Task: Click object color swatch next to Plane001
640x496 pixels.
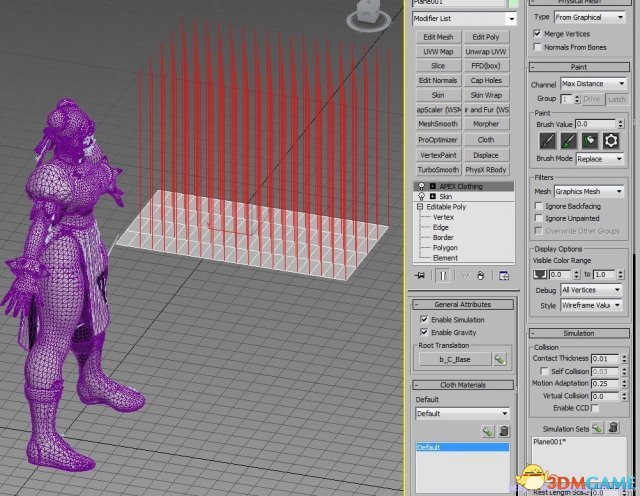Action: (x=513, y=3)
